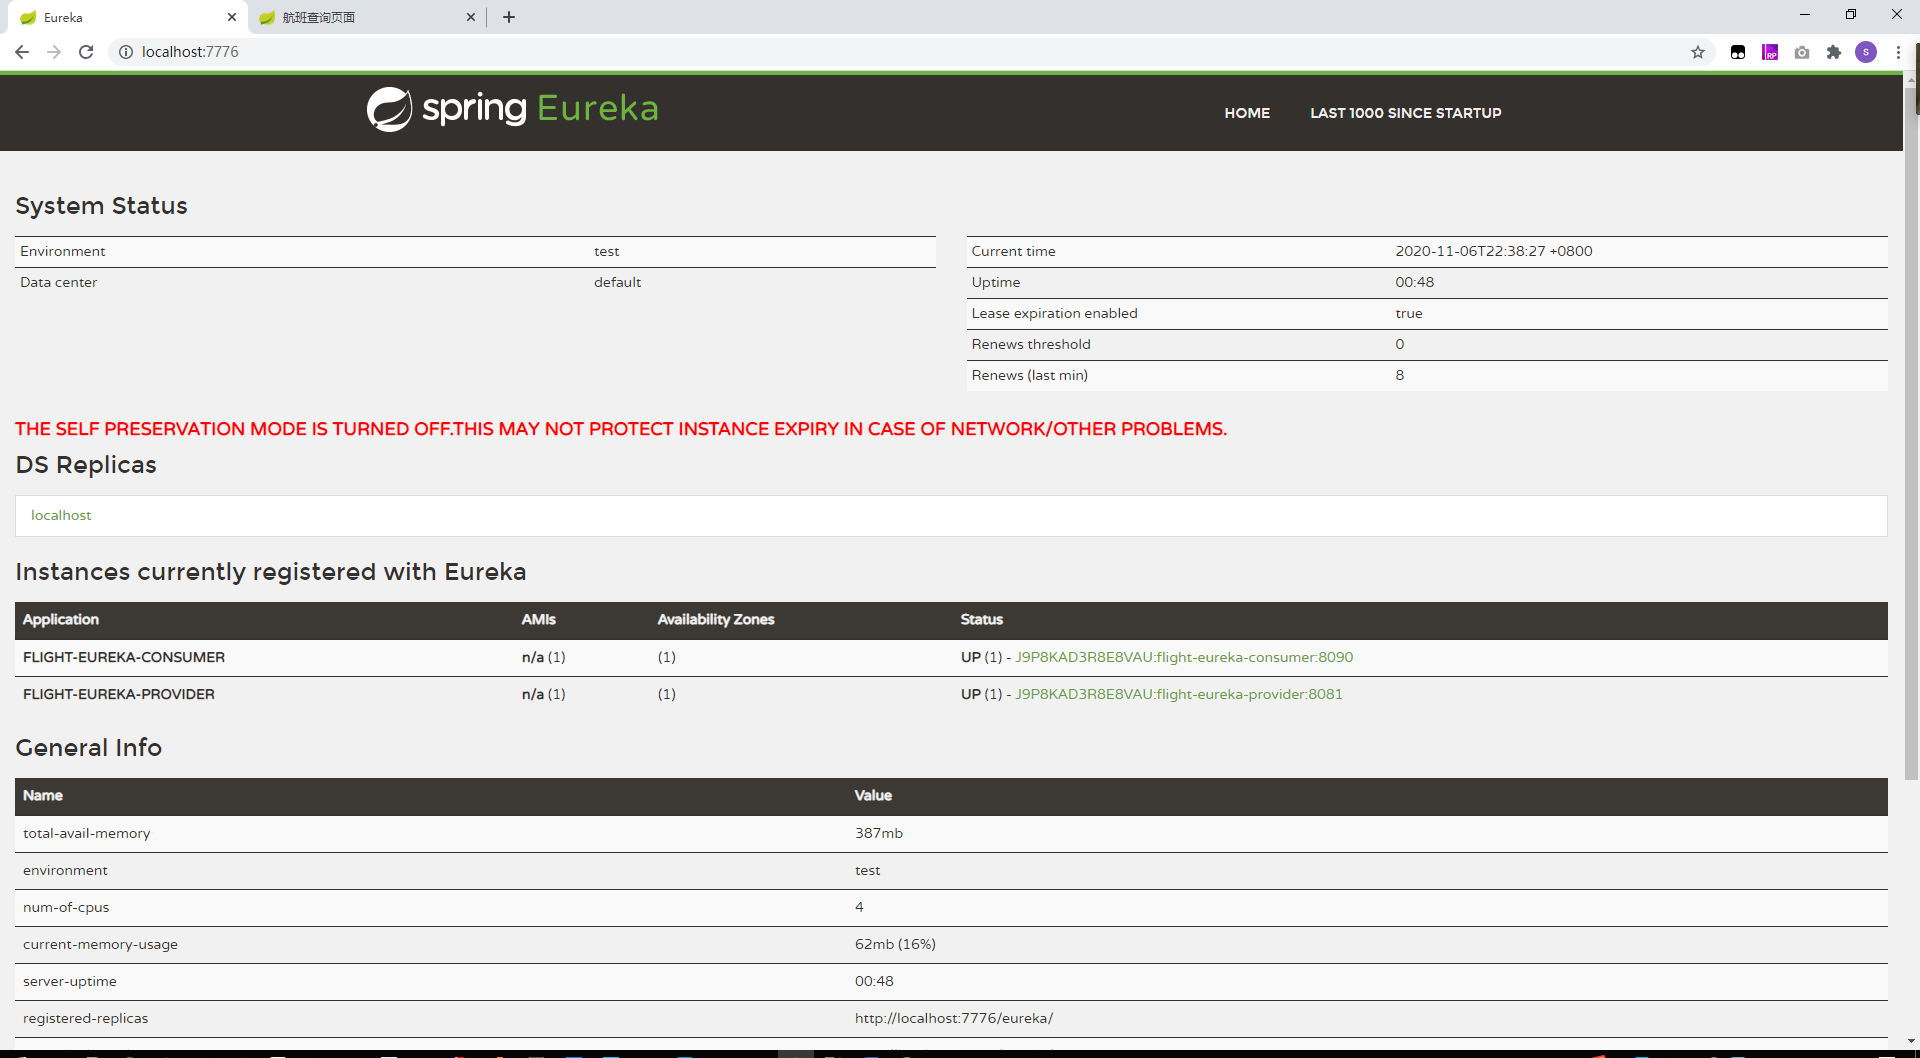This screenshot has height=1058, width=1920.
Task: Click the AMIs column header
Action: tap(539, 620)
